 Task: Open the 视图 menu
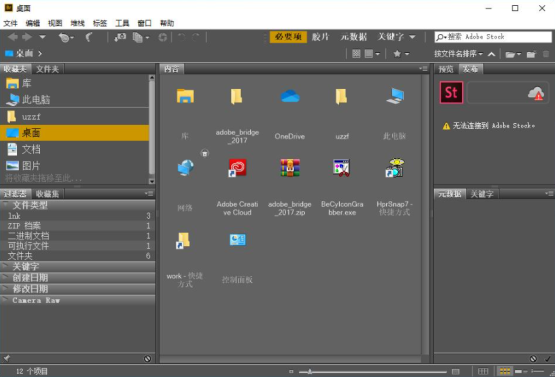(55, 23)
